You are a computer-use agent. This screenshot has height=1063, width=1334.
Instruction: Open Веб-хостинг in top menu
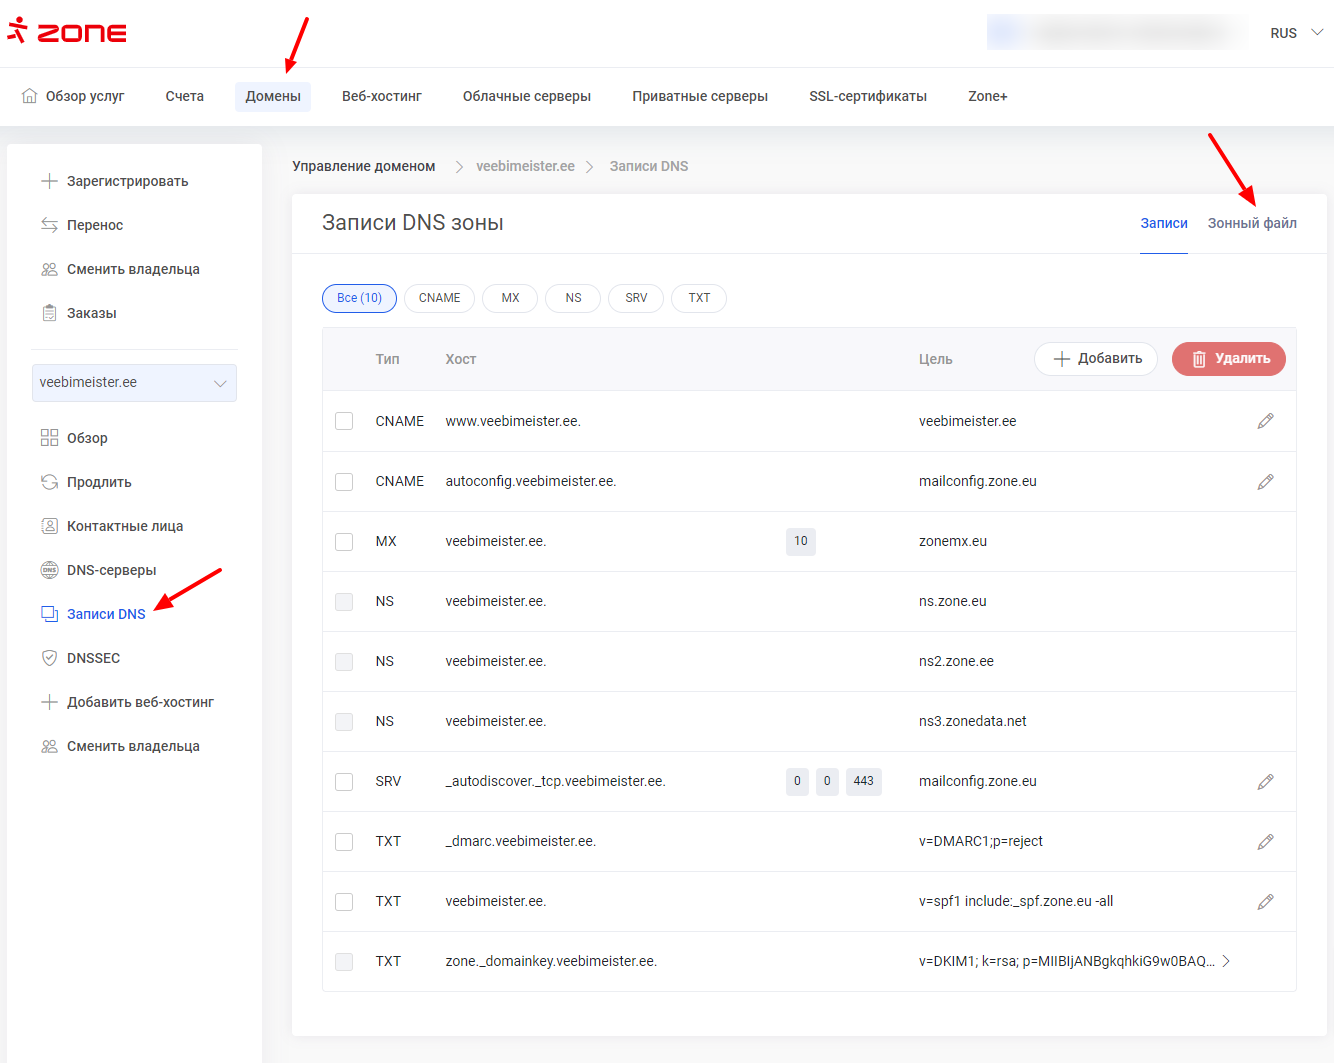[381, 96]
